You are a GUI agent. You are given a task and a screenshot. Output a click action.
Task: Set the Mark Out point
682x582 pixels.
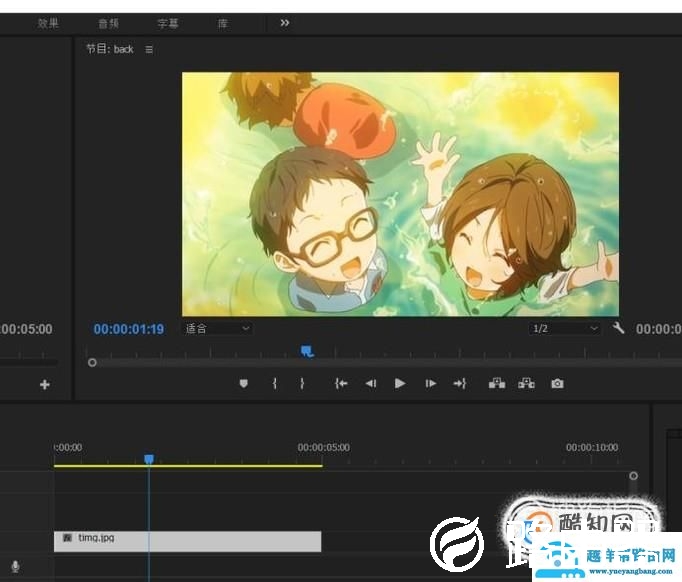pyautogui.click(x=302, y=383)
